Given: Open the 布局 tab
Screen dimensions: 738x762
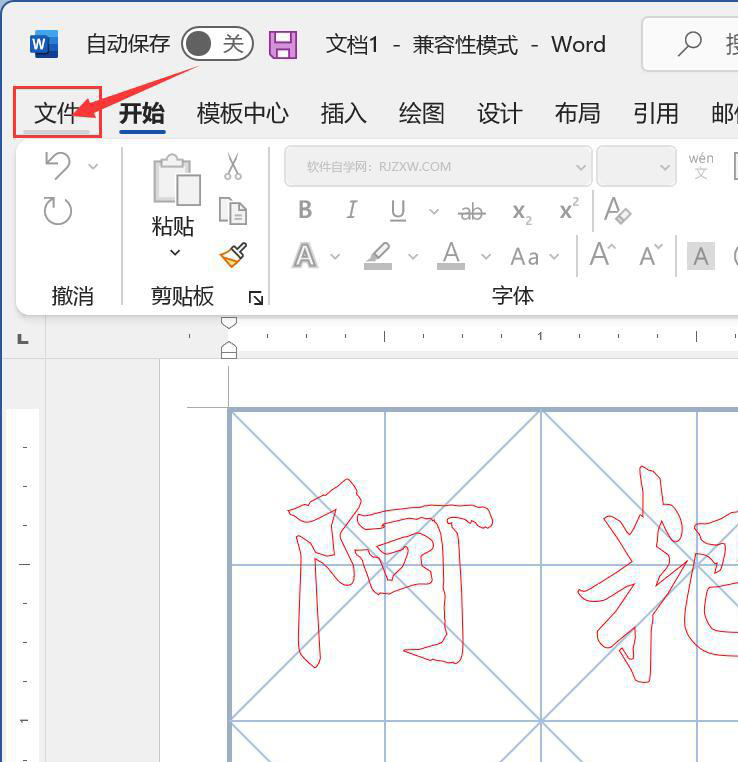Looking at the screenshot, I should pos(577,113).
